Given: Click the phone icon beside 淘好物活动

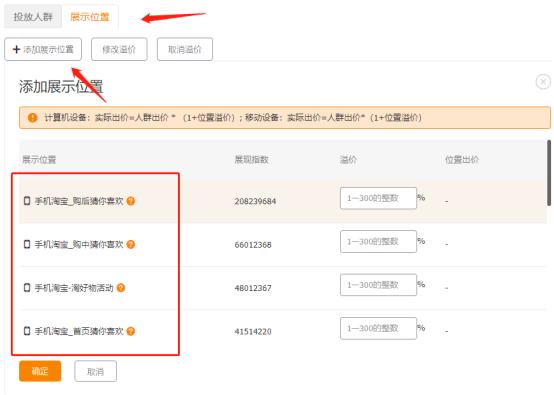Looking at the screenshot, I should [27, 288].
